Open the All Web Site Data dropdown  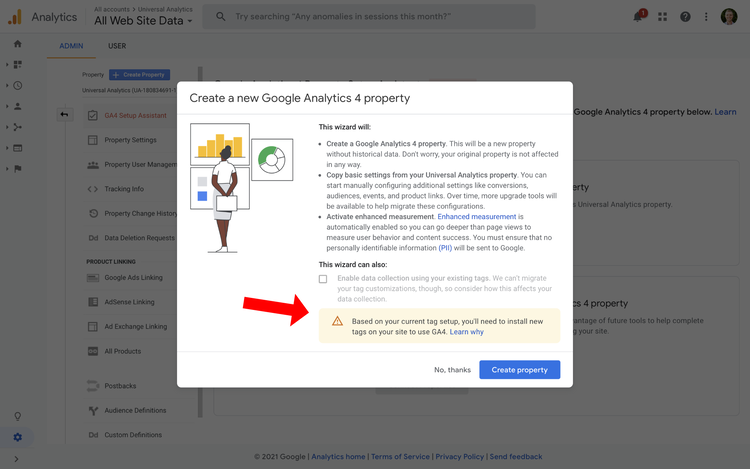(143, 21)
